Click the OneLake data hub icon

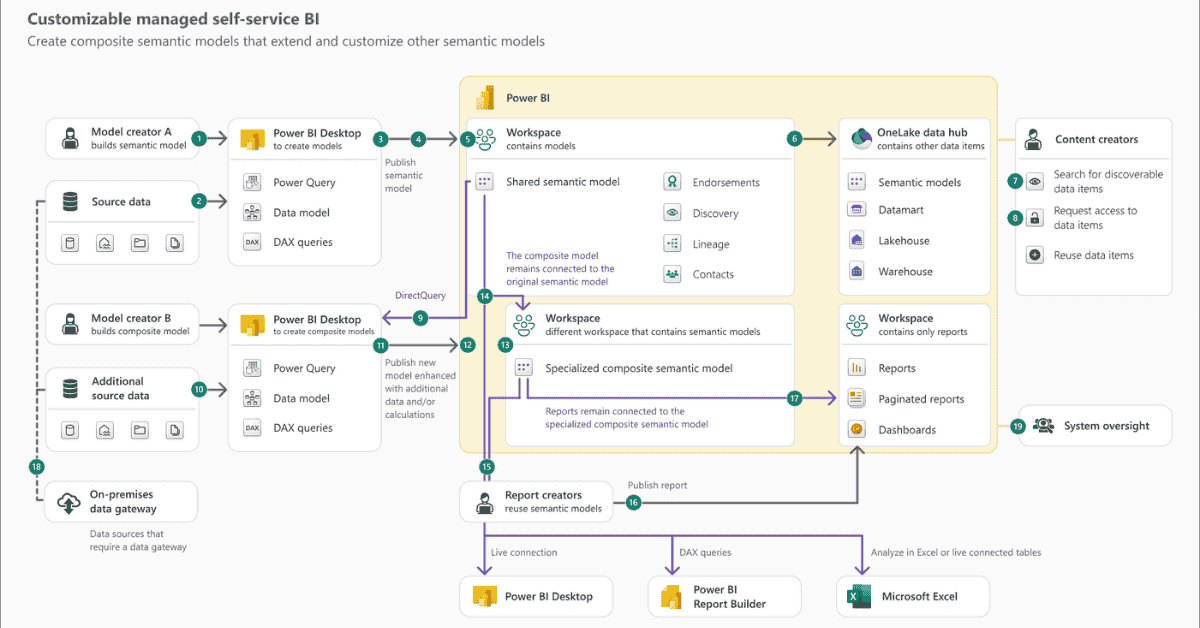pyautogui.click(x=860, y=138)
